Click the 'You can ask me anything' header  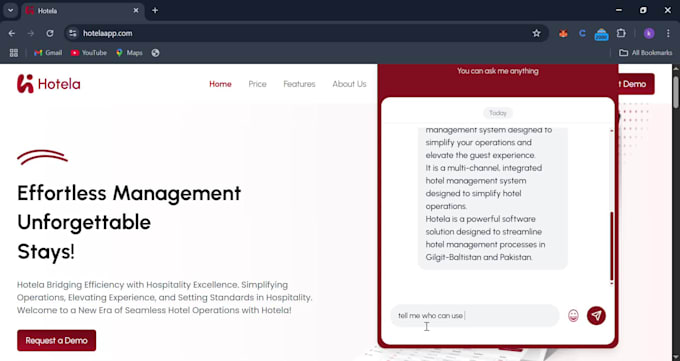[498, 71]
